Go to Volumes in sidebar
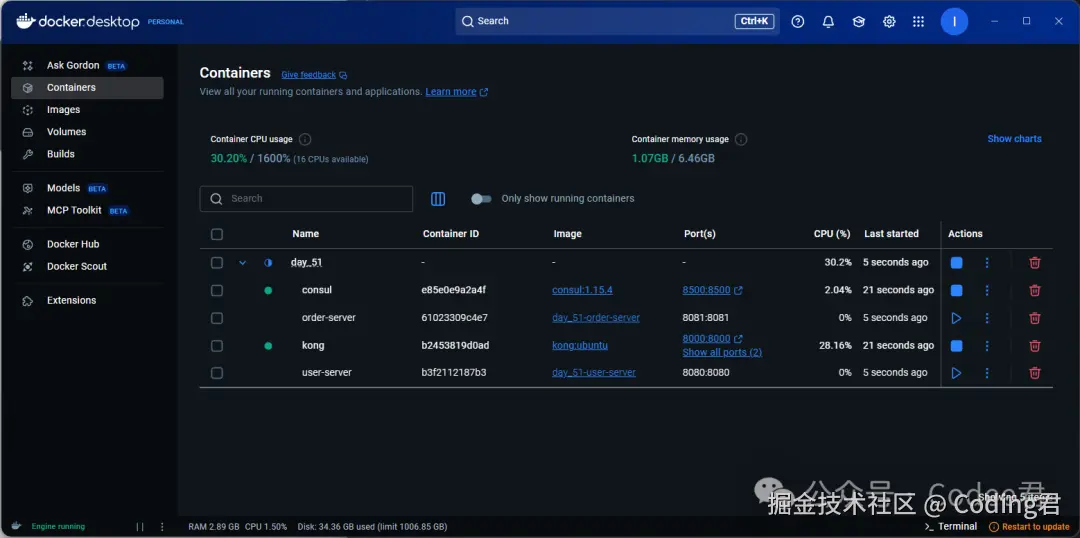Screen dimensions: 1080x538 pos(87,132)
